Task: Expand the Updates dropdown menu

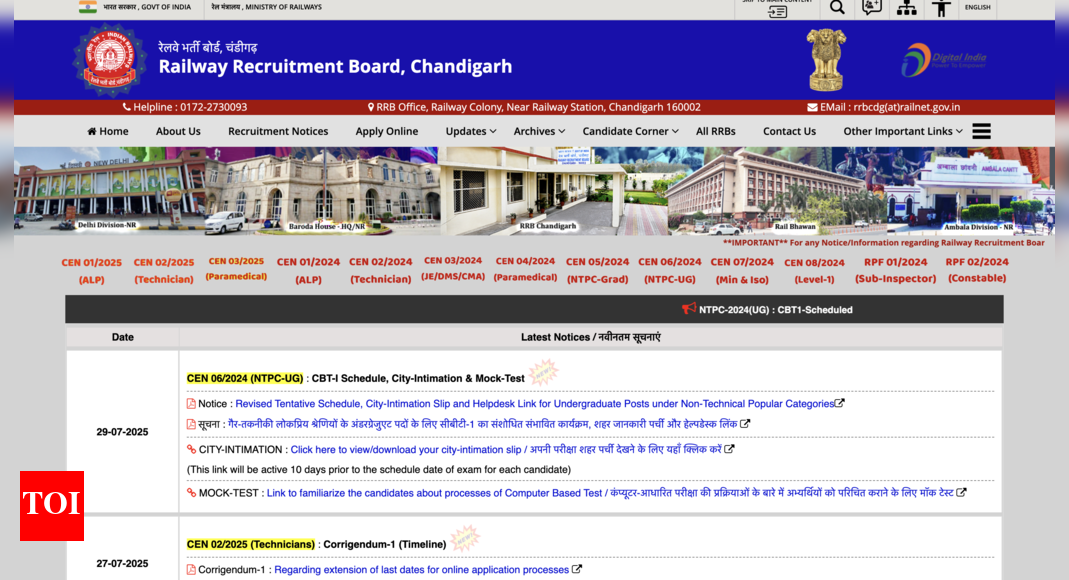Action: point(471,131)
